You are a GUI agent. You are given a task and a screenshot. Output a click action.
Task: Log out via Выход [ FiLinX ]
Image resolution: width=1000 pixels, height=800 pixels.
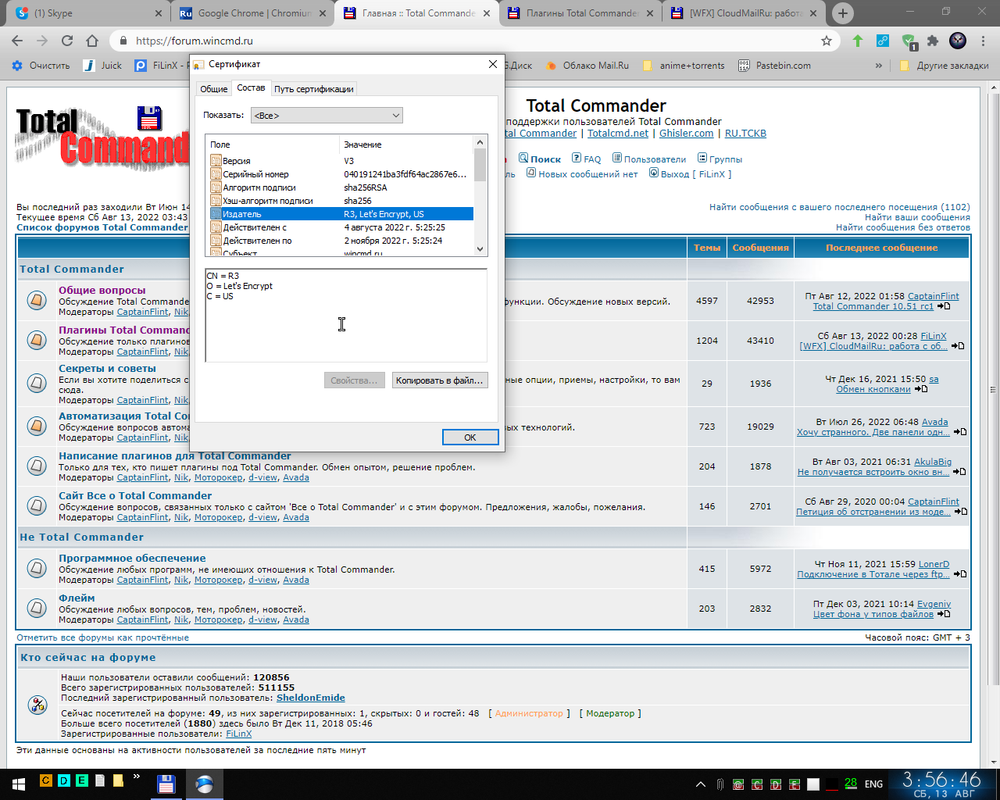click(x=690, y=174)
